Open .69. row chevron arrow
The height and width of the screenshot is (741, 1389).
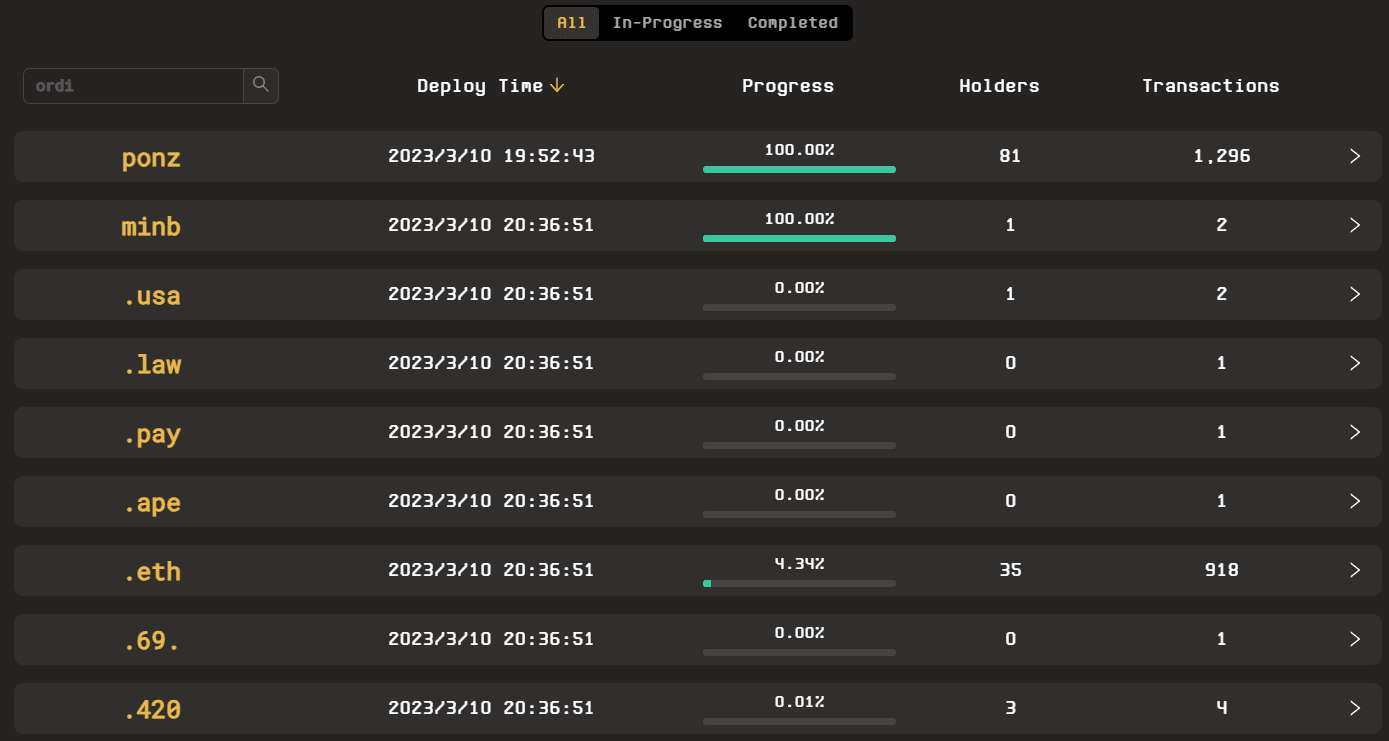click(1355, 639)
